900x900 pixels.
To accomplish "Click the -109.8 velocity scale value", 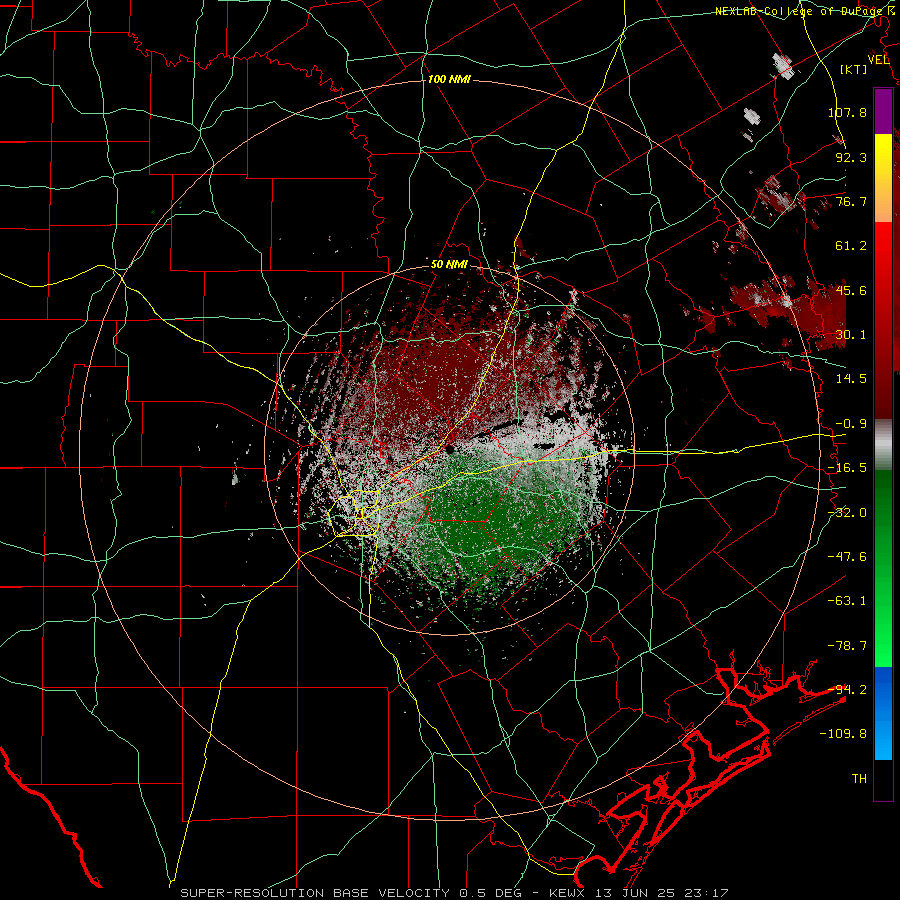I will click(843, 734).
